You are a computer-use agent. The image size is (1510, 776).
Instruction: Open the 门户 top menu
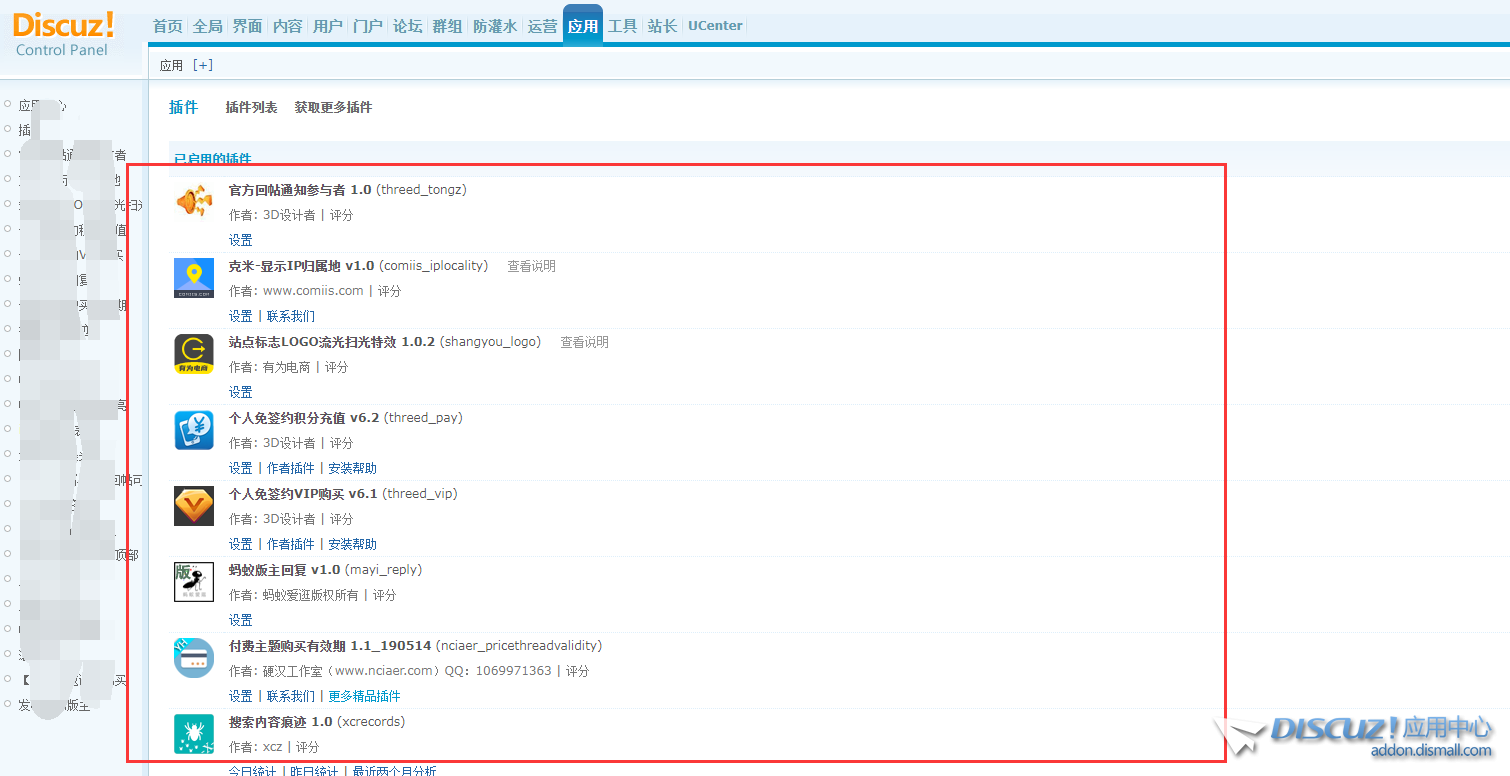(x=367, y=26)
